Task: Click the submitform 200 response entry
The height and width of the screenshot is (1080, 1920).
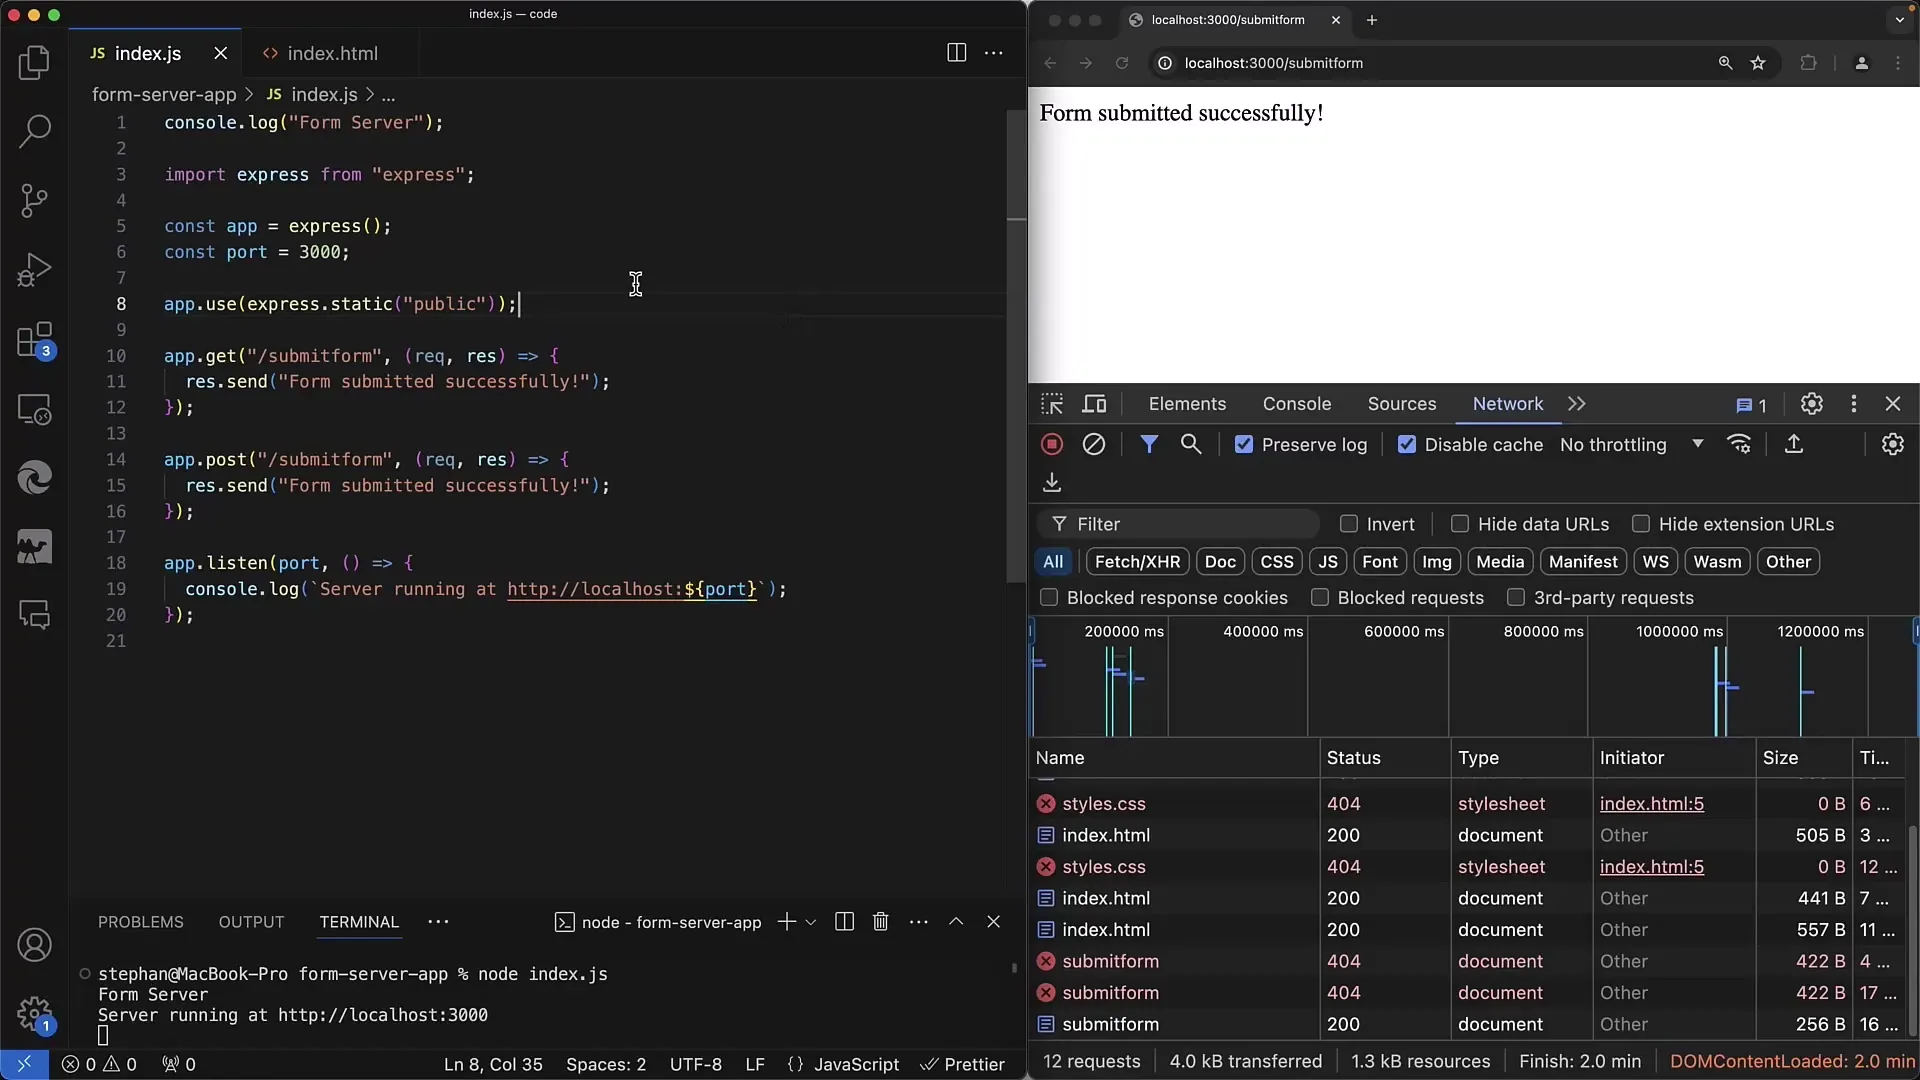Action: point(1109,1023)
